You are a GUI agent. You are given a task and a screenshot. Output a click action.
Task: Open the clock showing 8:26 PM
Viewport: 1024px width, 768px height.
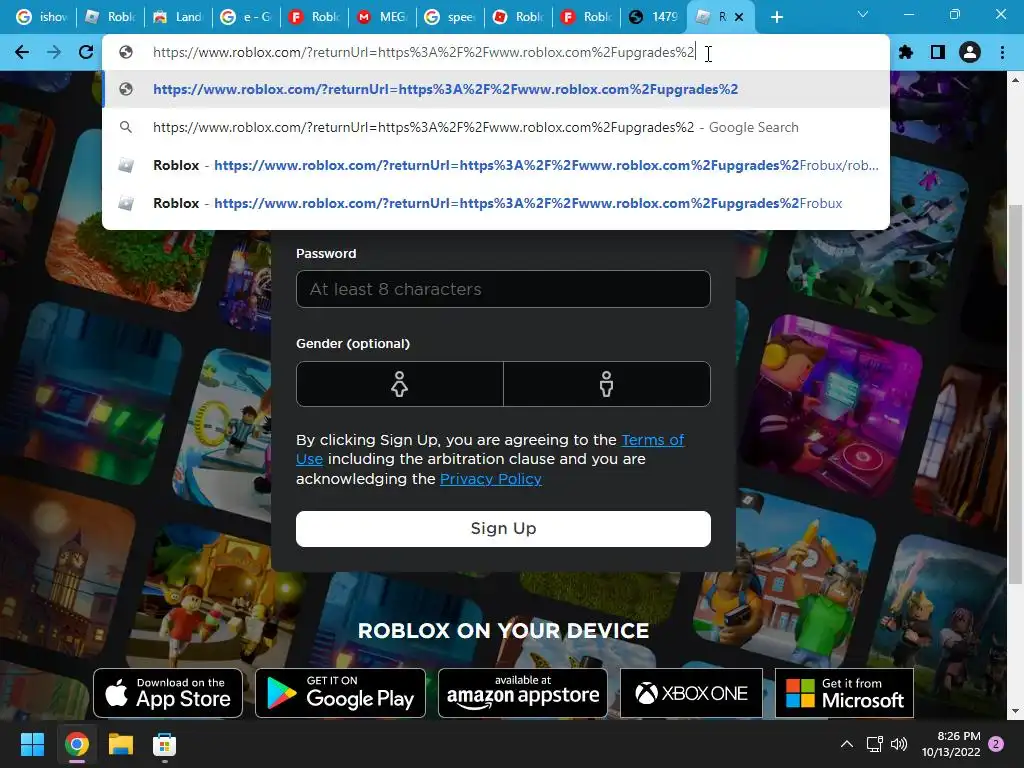(951, 744)
